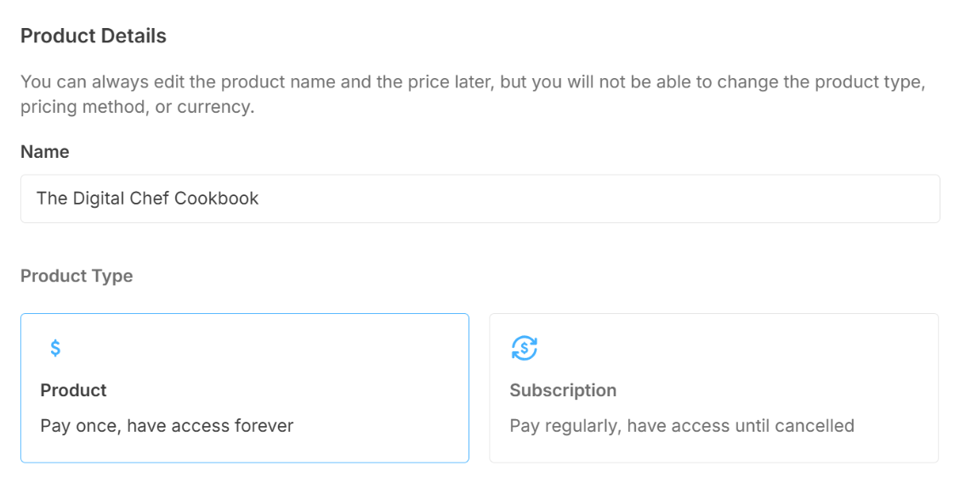Select the Product type card
This screenshot has height=482, width=960.
coord(245,388)
